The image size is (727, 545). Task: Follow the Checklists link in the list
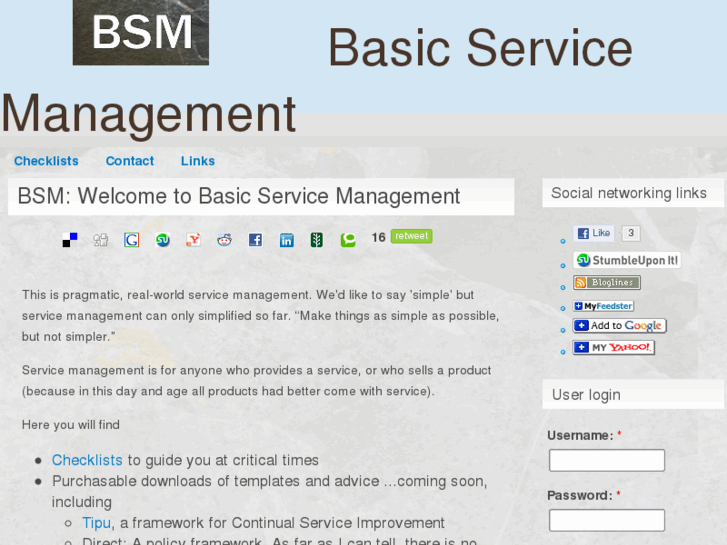pos(87,460)
